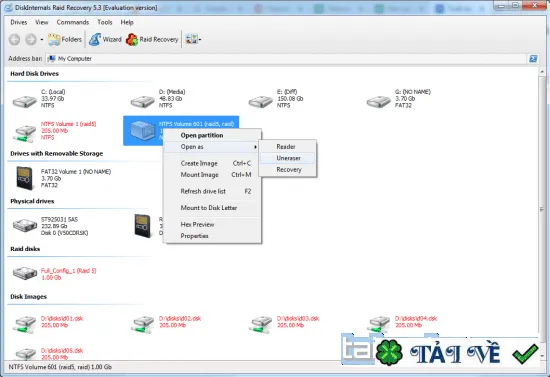
Task: Click the 33.97 Gb size text
Action: pyautogui.click(x=53, y=99)
